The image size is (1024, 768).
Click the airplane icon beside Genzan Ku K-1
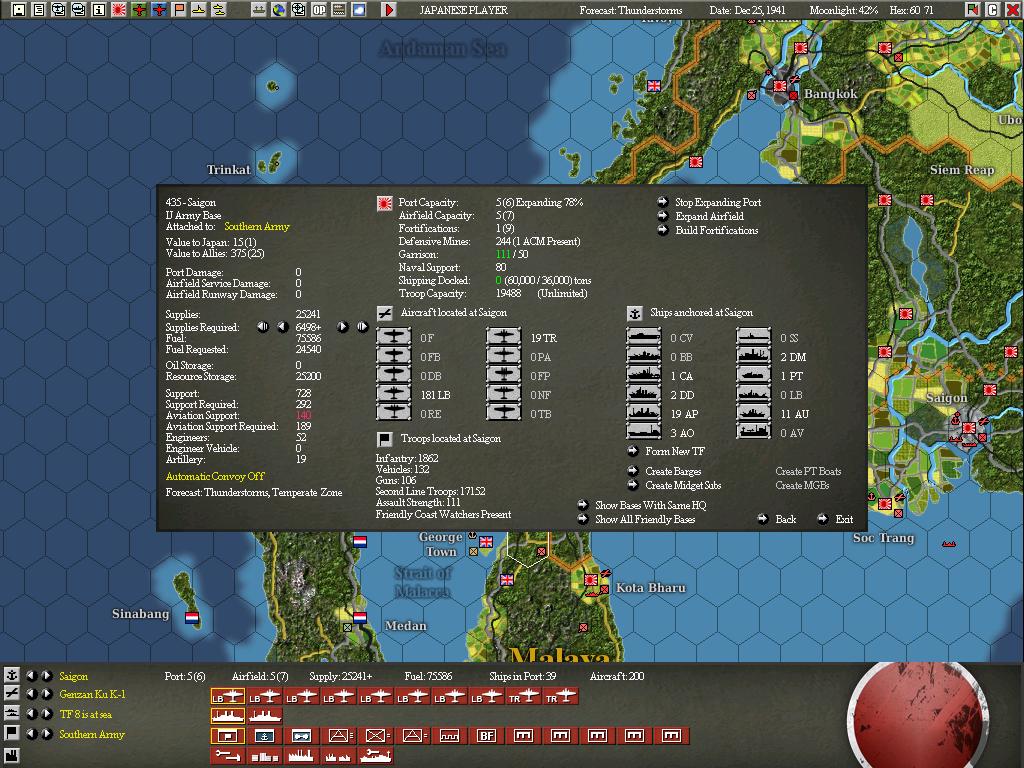(x=11, y=694)
